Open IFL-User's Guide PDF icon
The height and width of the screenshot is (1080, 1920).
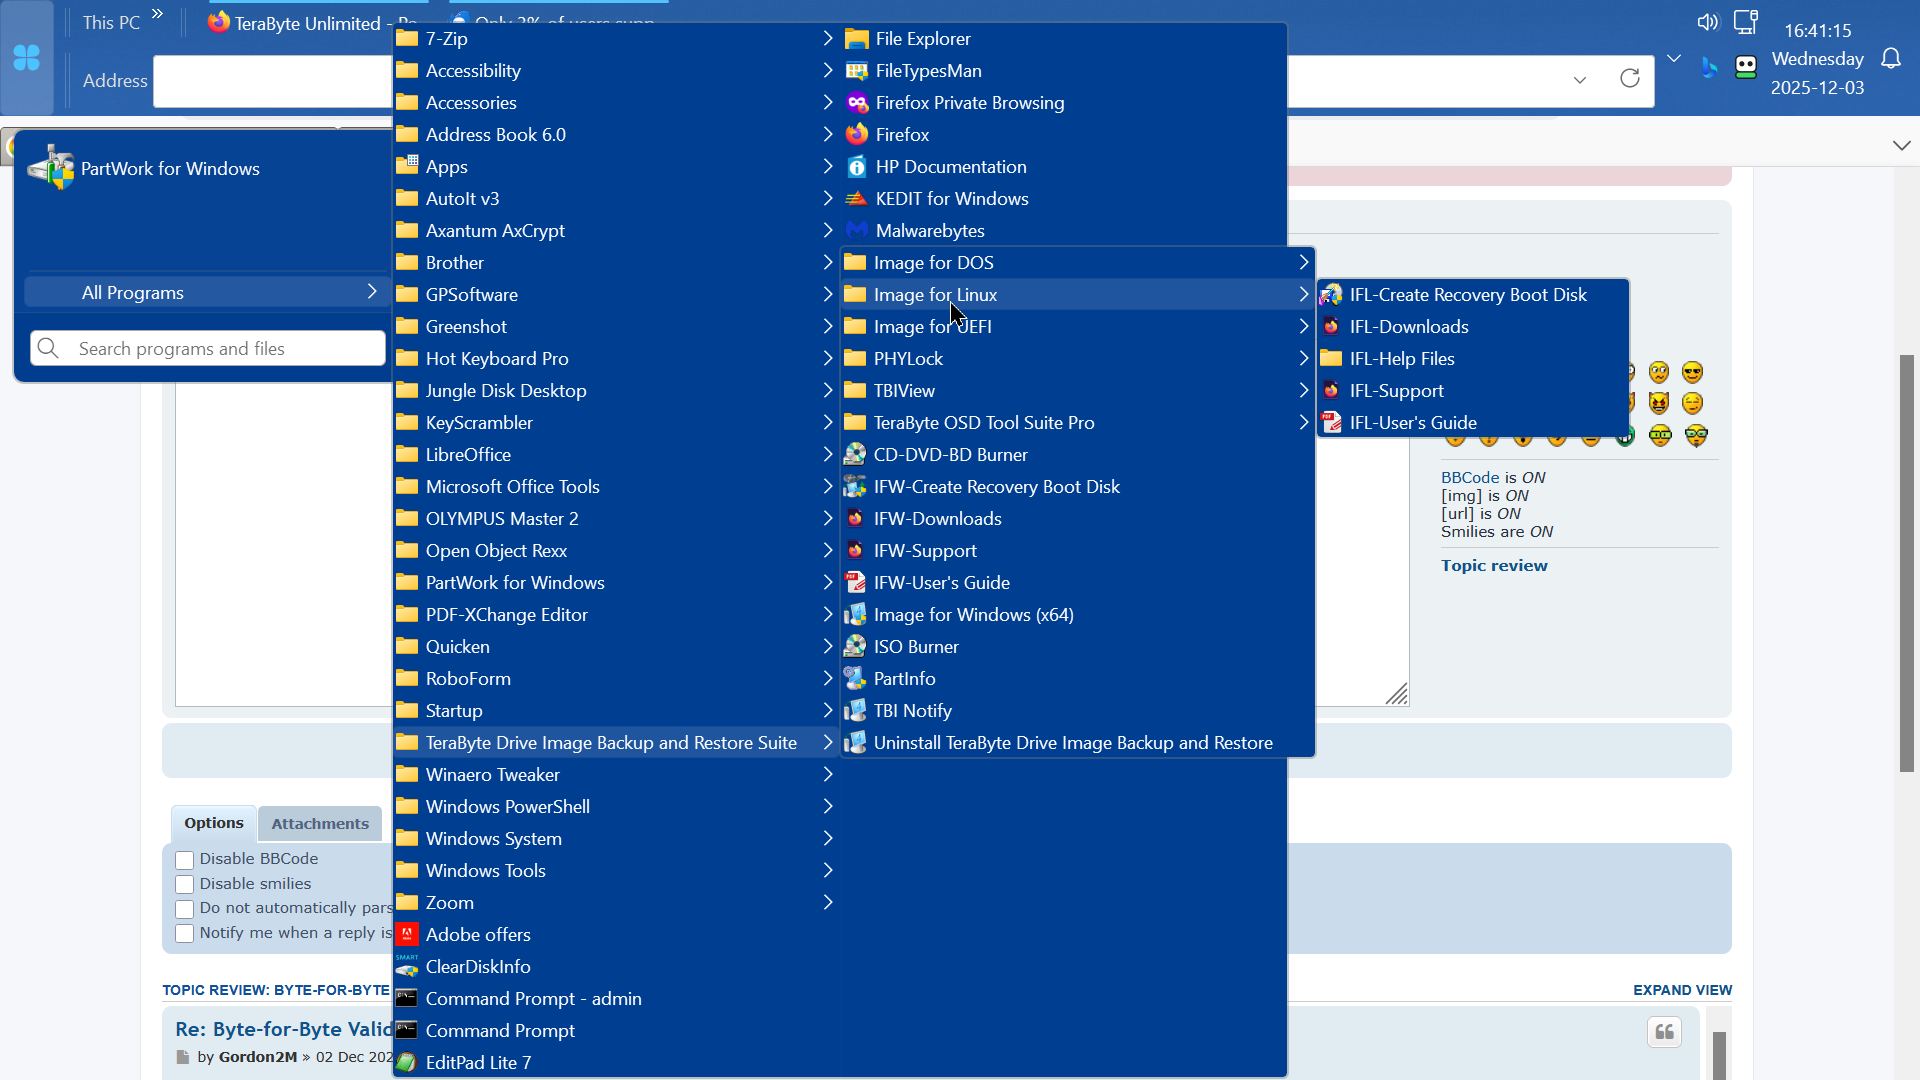point(1331,423)
